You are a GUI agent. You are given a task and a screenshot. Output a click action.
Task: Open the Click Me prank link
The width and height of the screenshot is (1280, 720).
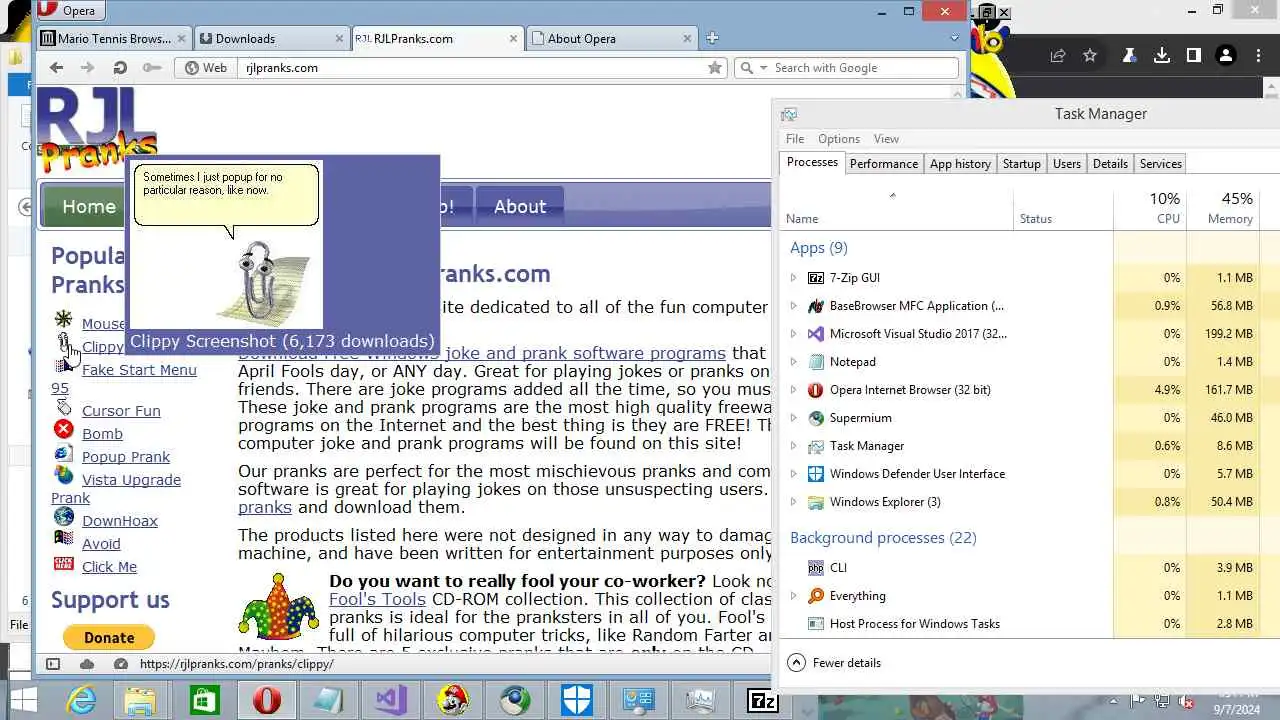point(109,567)
